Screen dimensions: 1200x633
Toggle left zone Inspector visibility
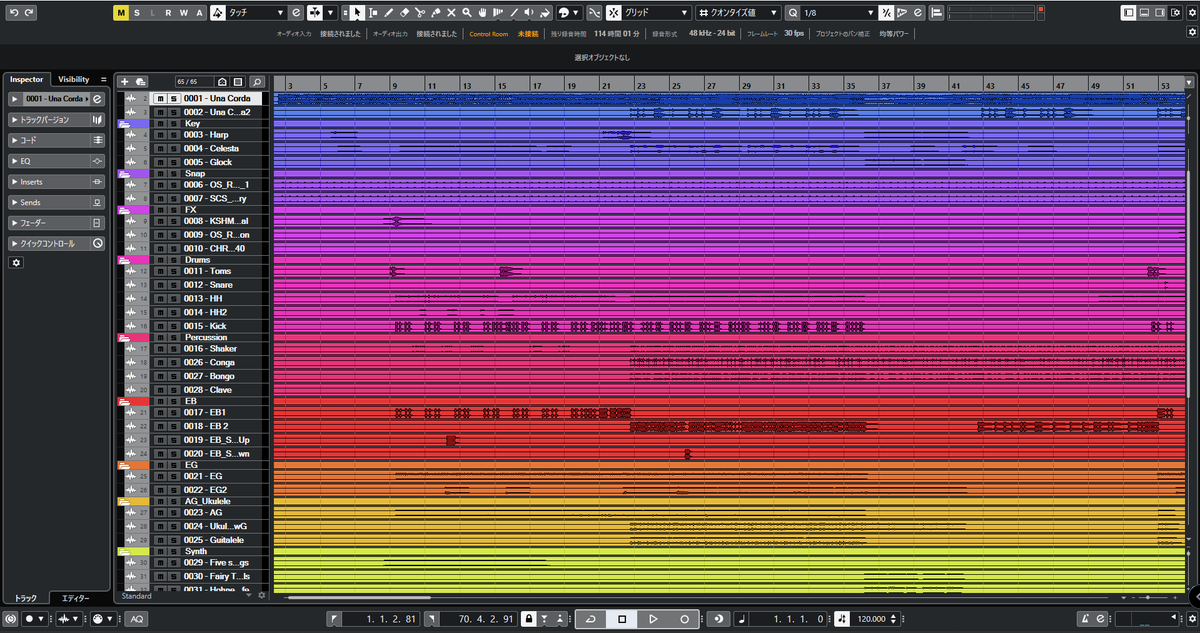point(1128,13)
